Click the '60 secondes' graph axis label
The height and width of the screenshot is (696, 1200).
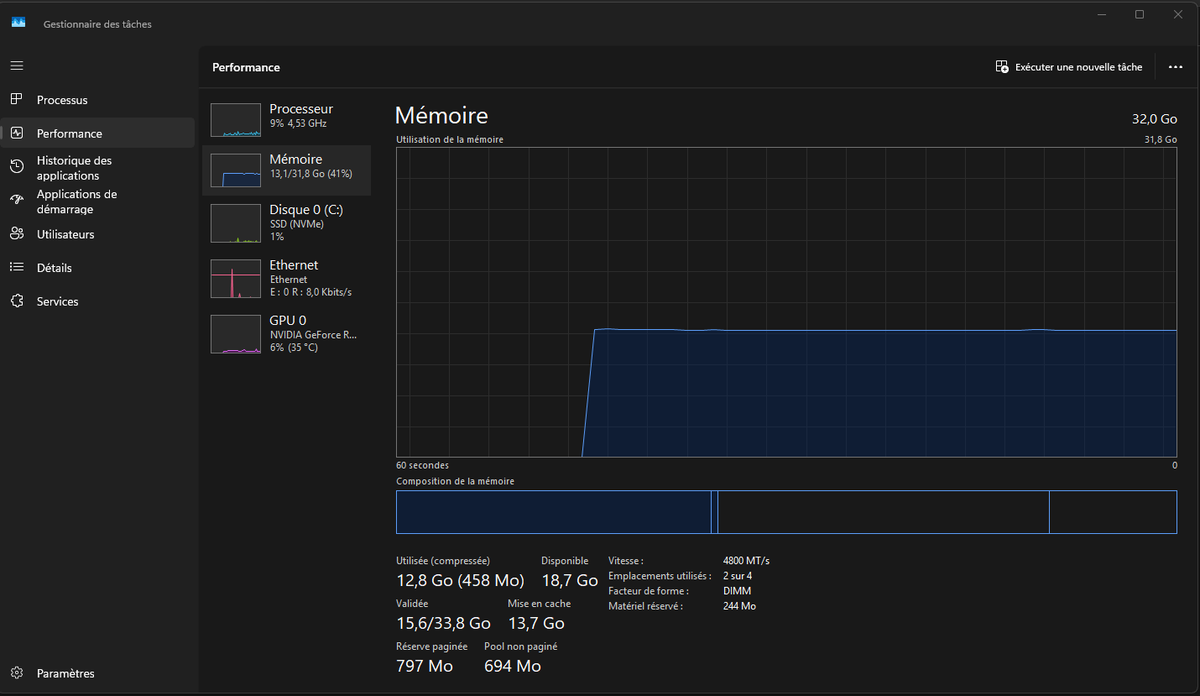coord(422,465)
